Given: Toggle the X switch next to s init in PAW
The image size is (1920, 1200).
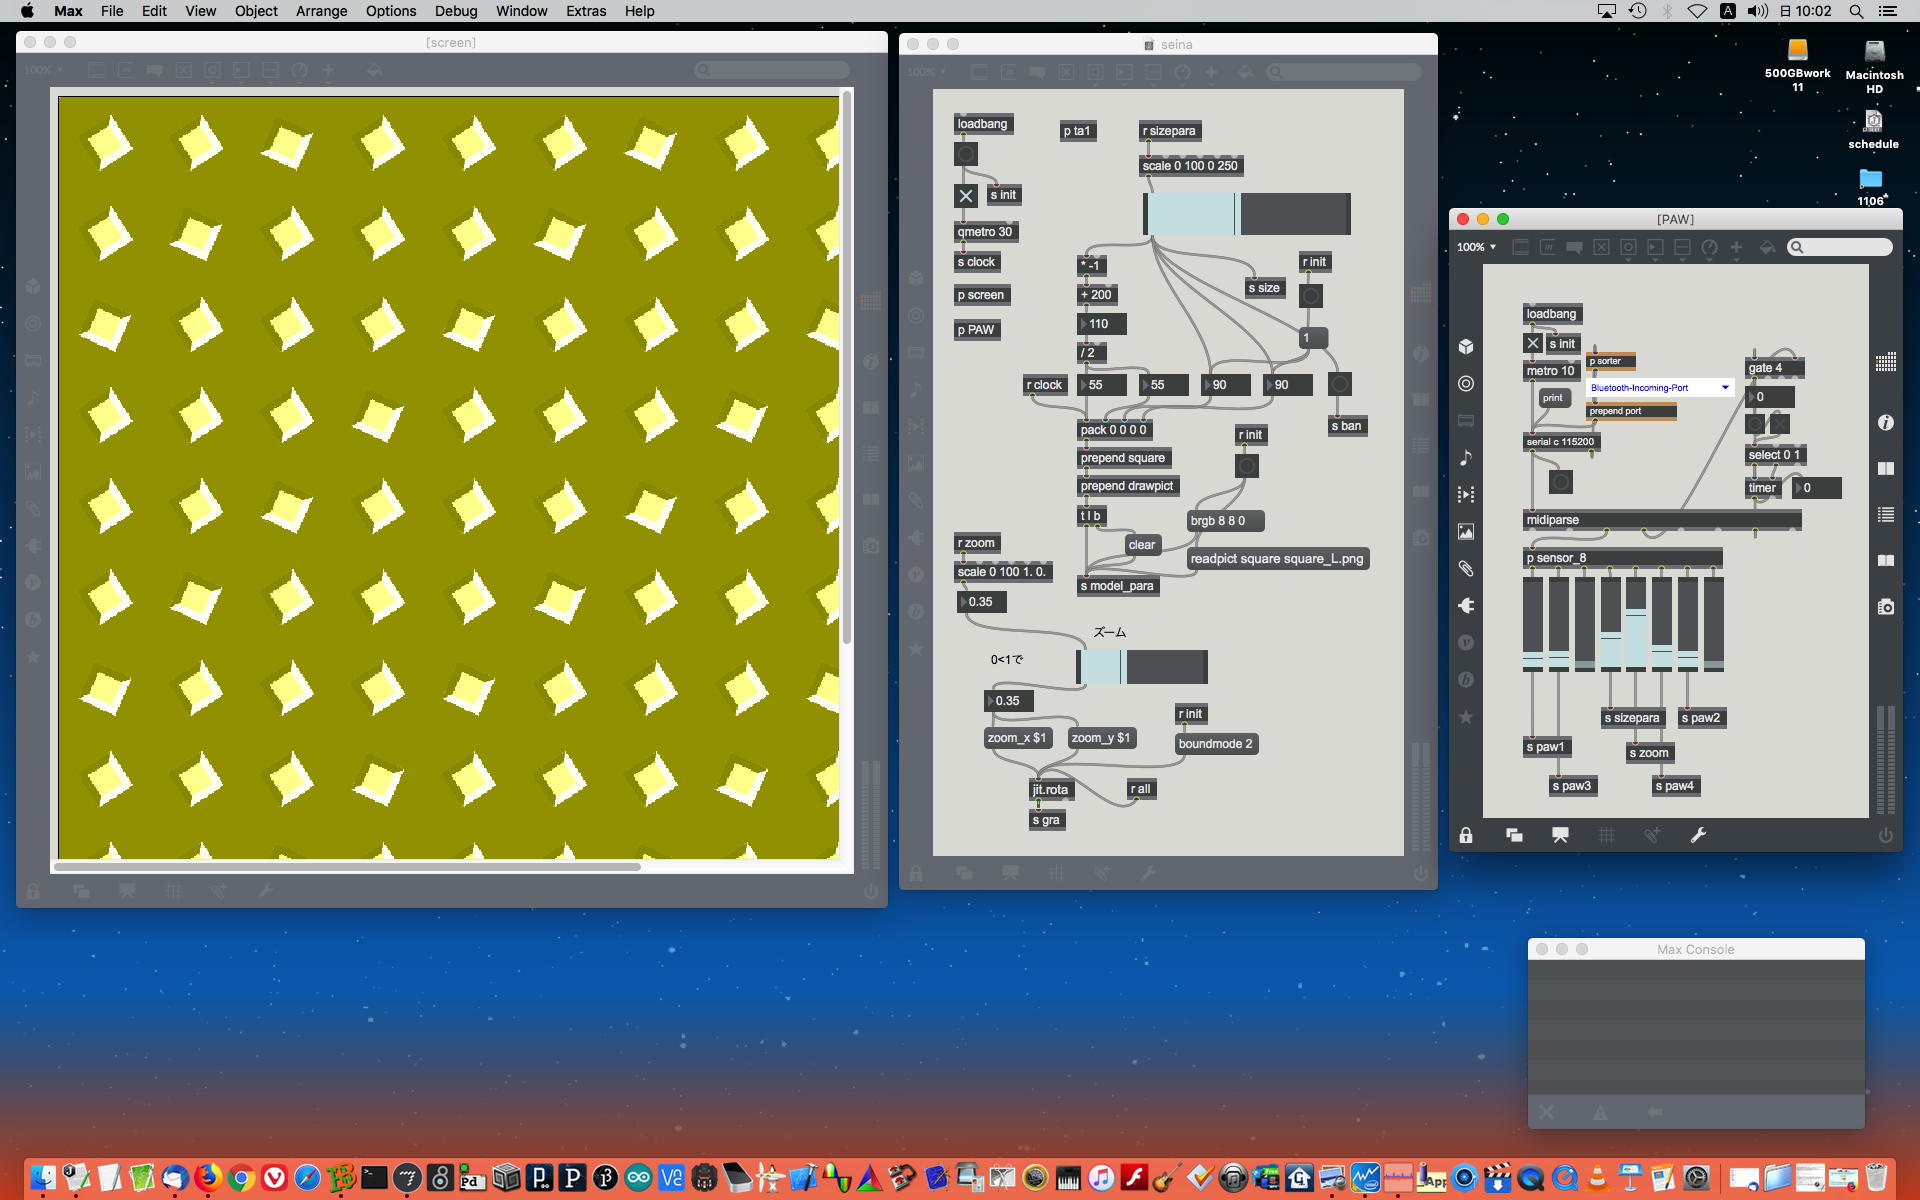Looking at the screenshot, I should [1533, 343].
